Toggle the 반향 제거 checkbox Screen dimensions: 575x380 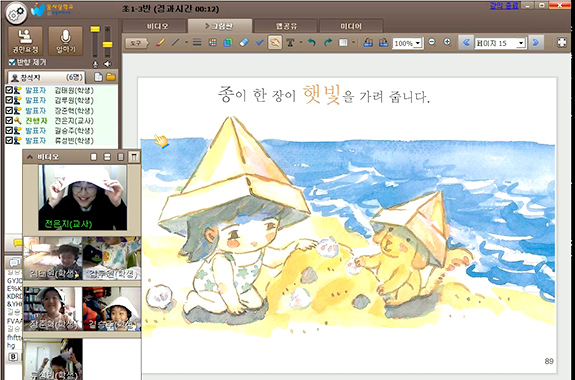12,62
